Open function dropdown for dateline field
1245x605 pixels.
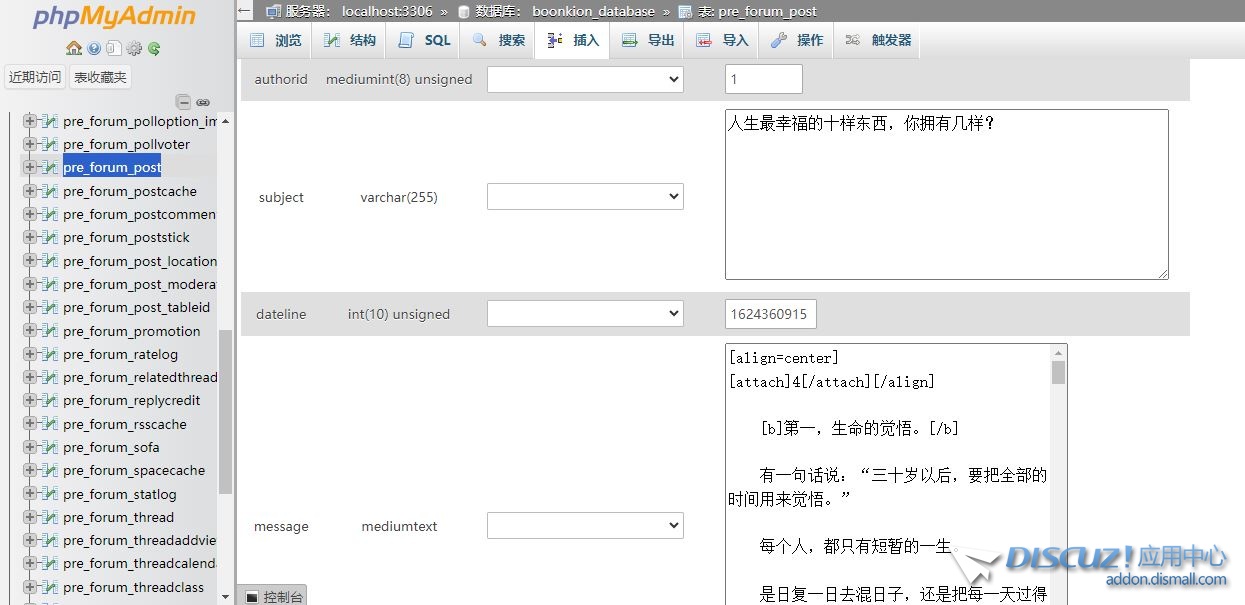click(x=585, y=314)
